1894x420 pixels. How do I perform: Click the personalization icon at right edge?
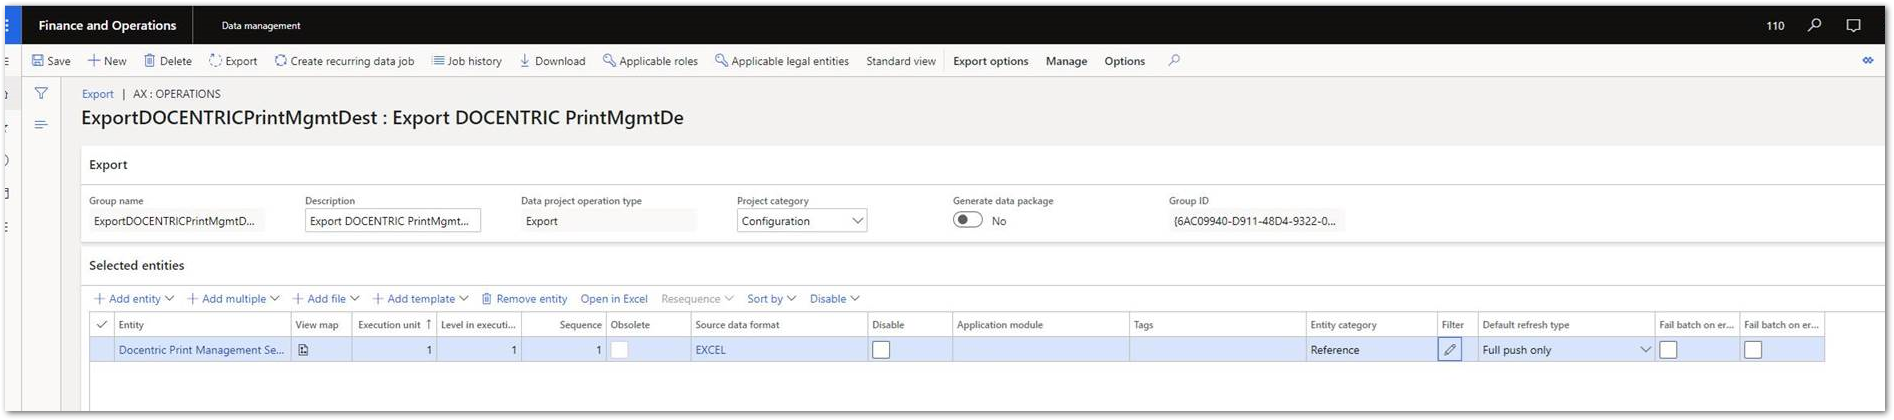tap(1867, 61)
